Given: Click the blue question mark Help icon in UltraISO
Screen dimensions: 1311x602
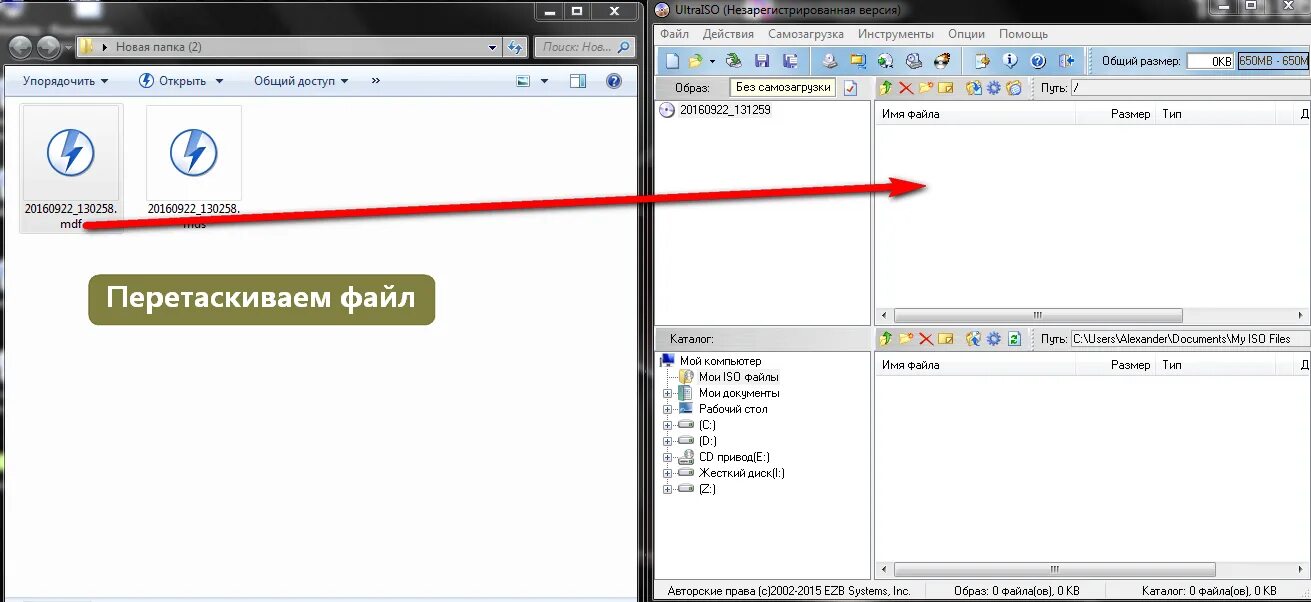Looking at the screenshot, I should pyautogui.click(x=1038, y=61).
